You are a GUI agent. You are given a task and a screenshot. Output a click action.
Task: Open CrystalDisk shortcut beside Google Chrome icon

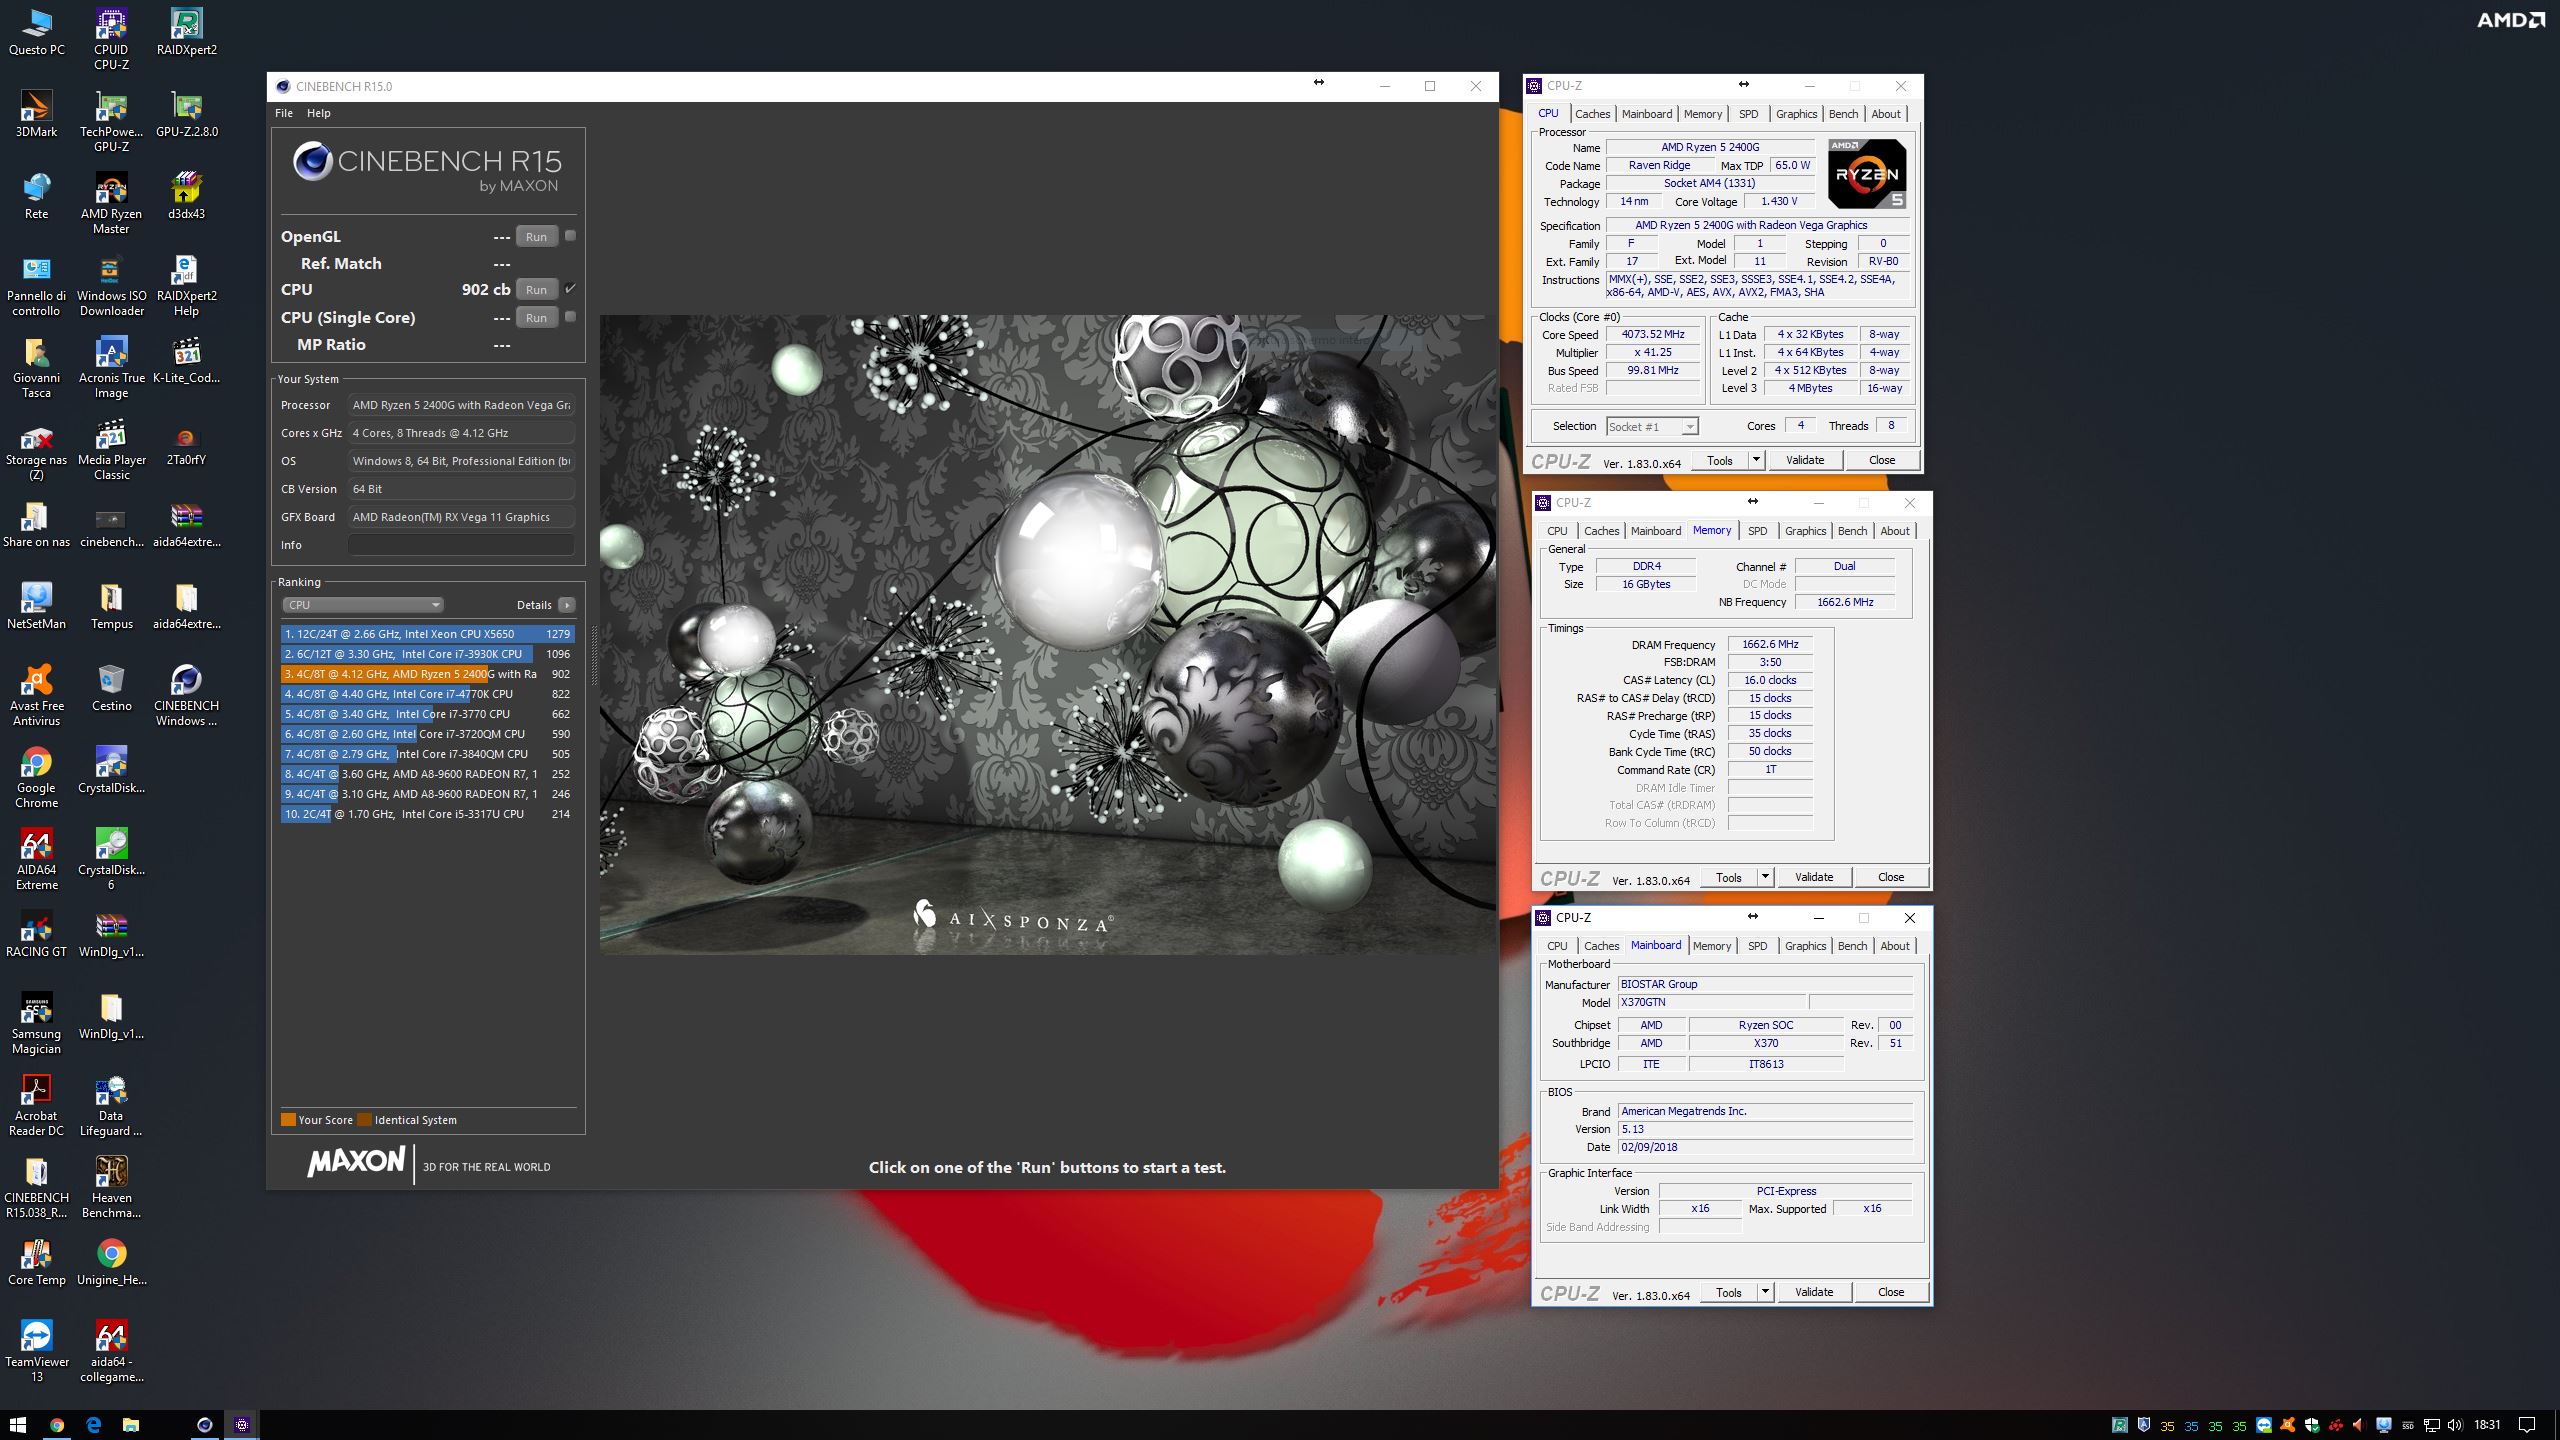111,769
